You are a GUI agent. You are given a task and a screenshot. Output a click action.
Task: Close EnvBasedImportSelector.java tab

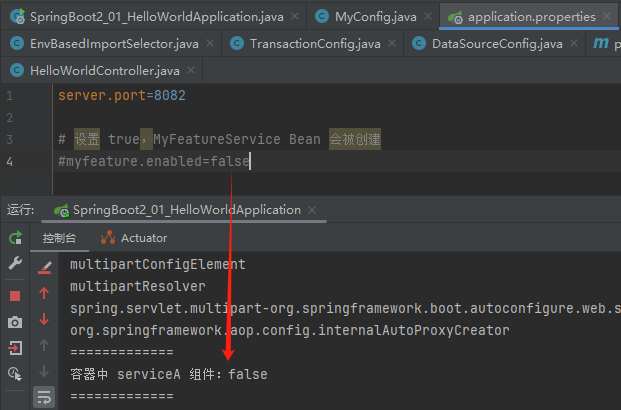pos(210,43)
